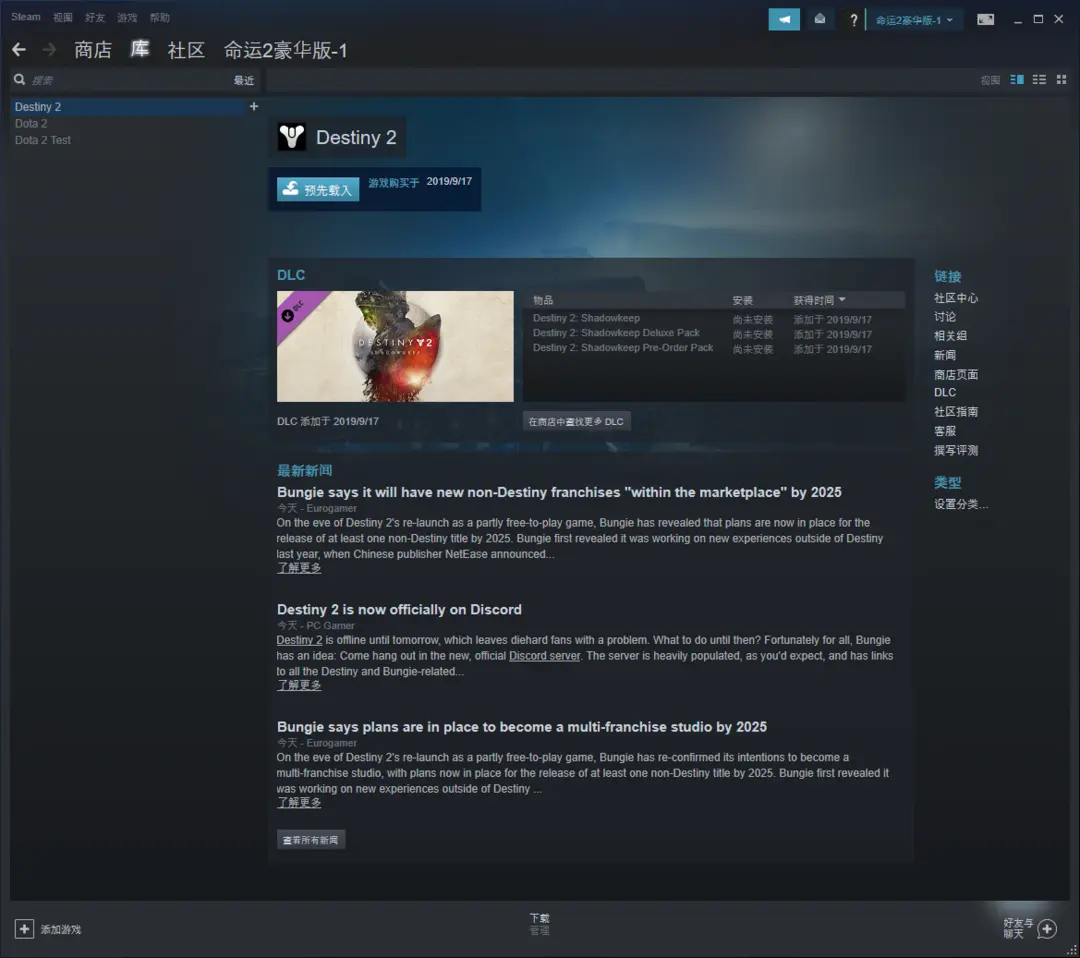1080x958 pixels.
Task: Open the 社区指南 link
Action: pyautogui.click(x=955, y=411)
